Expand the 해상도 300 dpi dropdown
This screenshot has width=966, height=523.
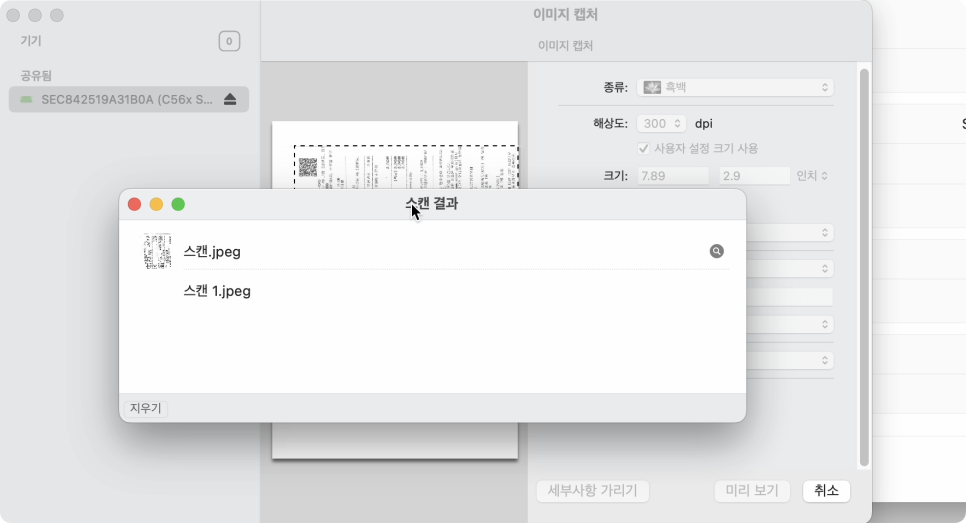[661, 124]
